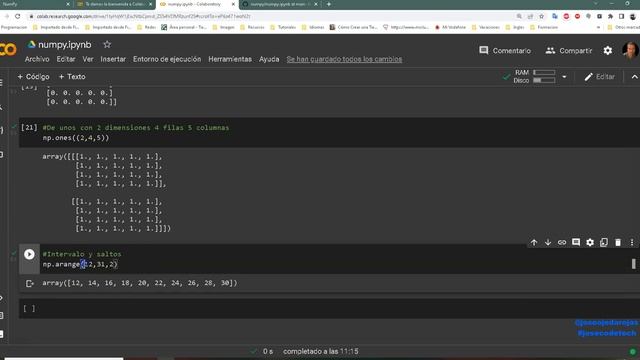Close the numpy.ipynb Colaboratory tab
Viewport: 640px width, 360px height.
[x=233, y=4]
